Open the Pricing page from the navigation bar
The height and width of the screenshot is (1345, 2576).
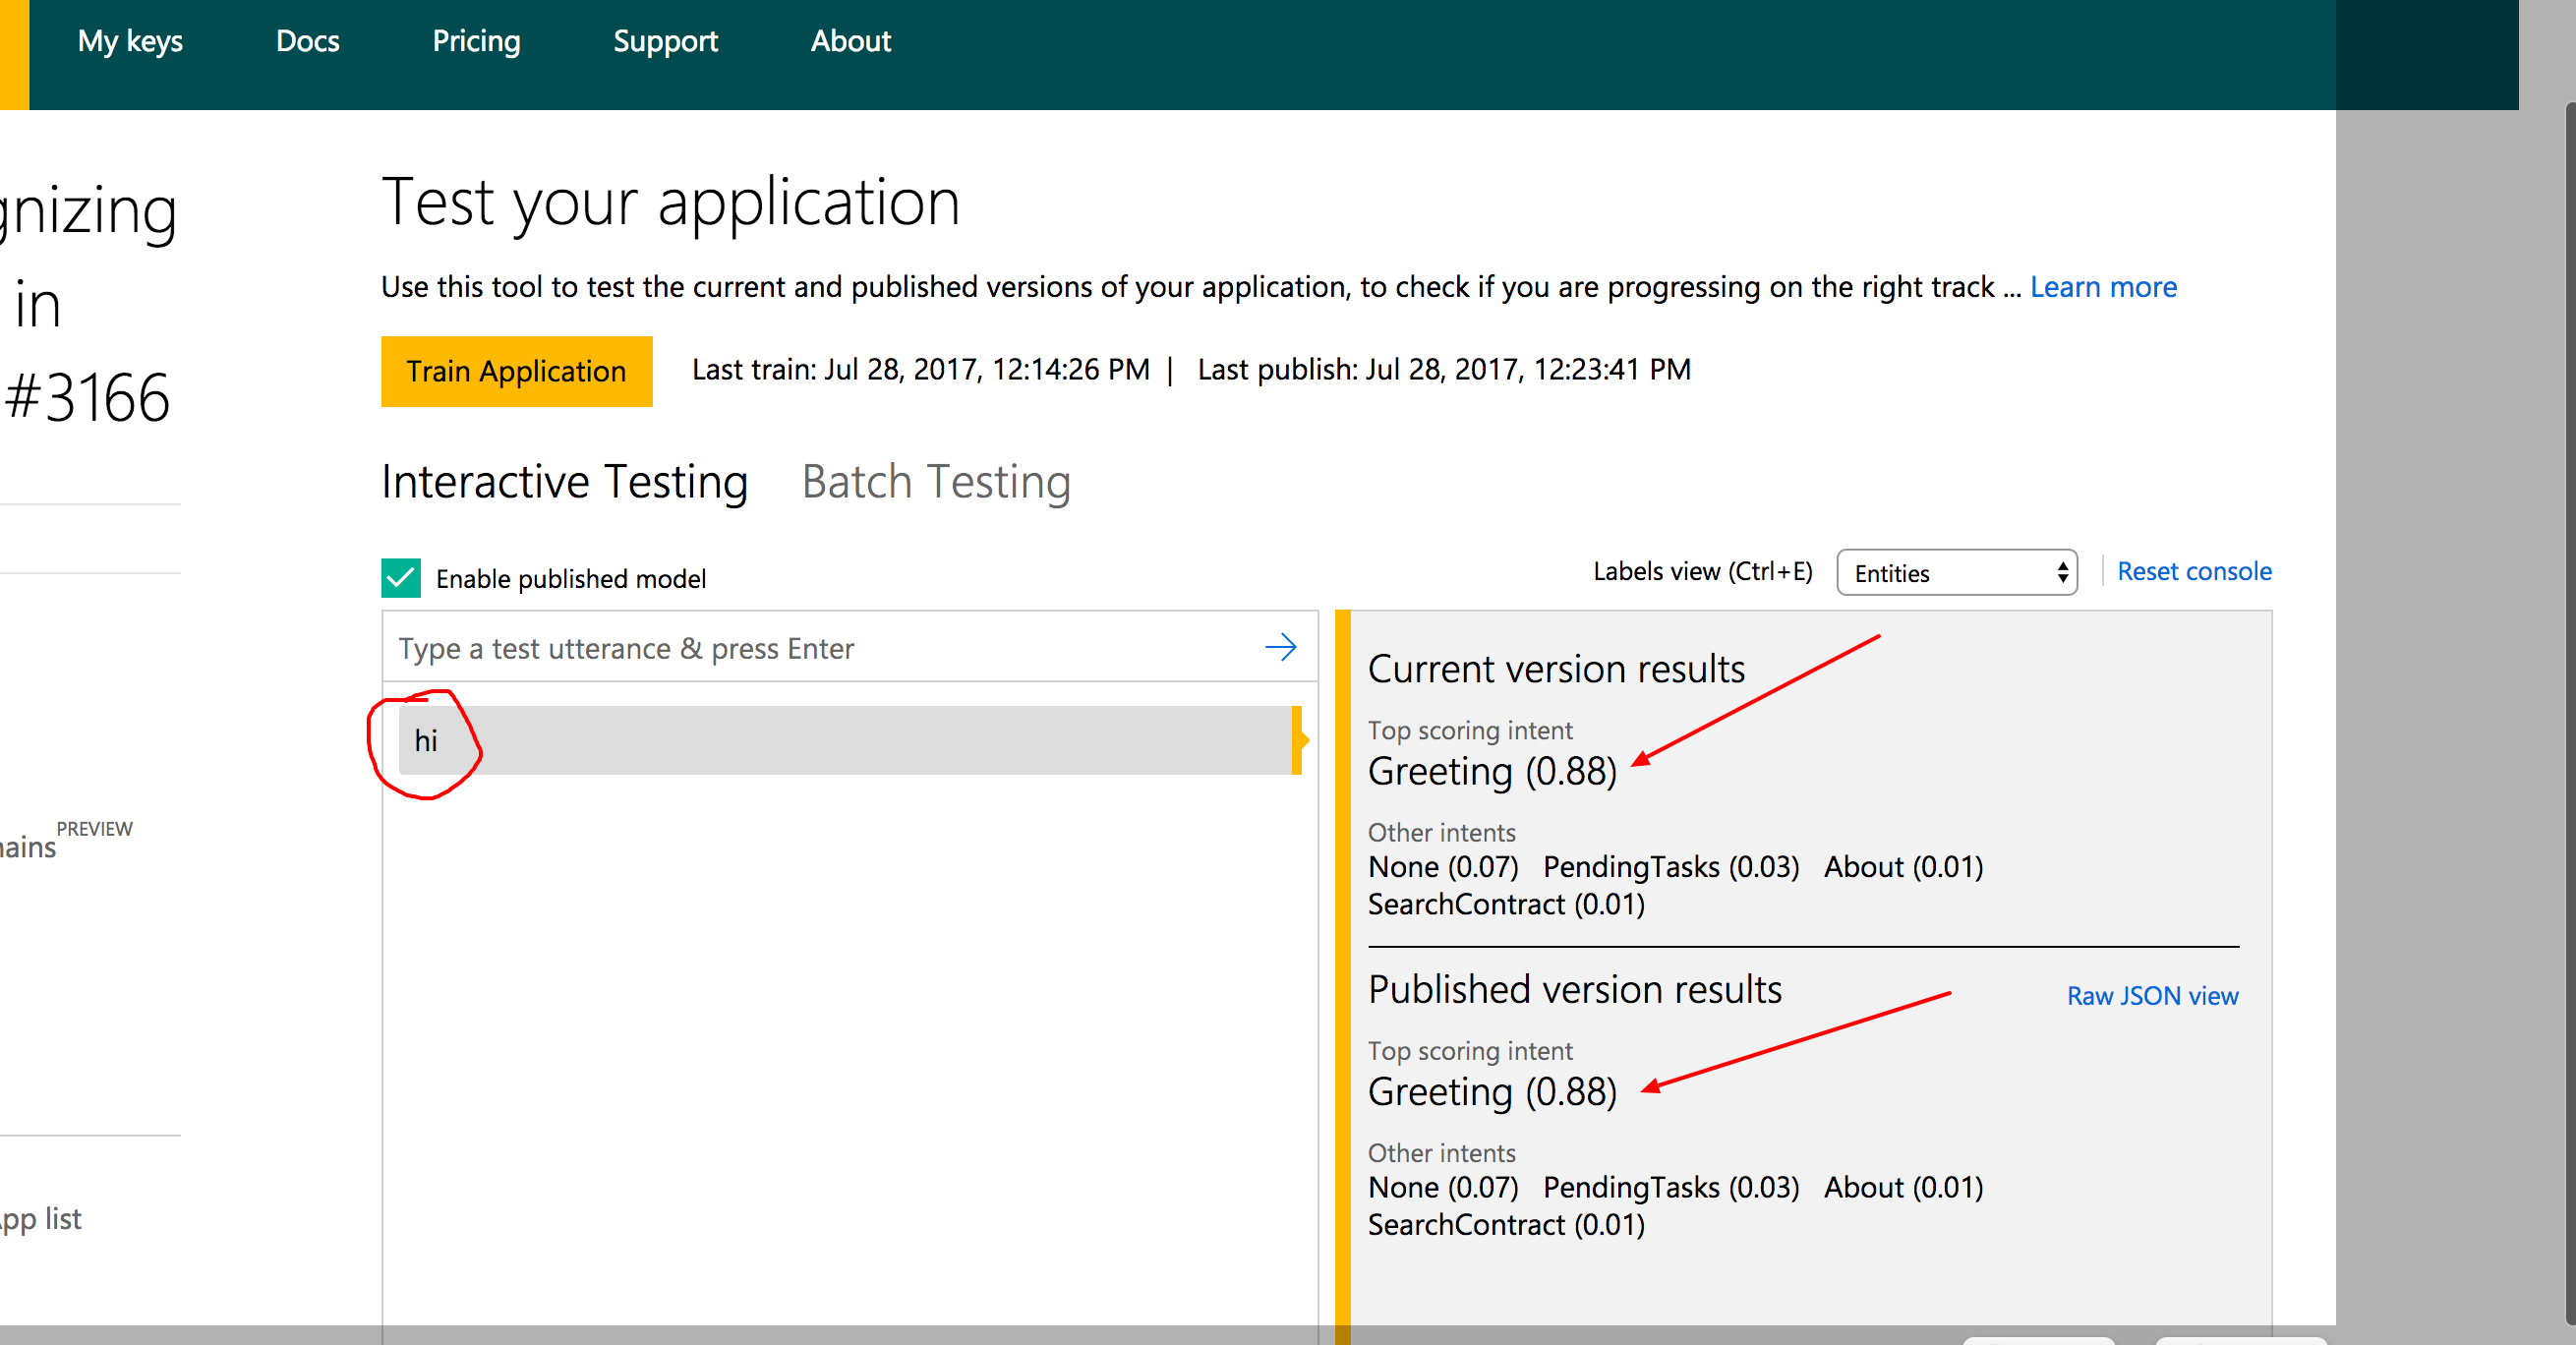pos(476,41)
